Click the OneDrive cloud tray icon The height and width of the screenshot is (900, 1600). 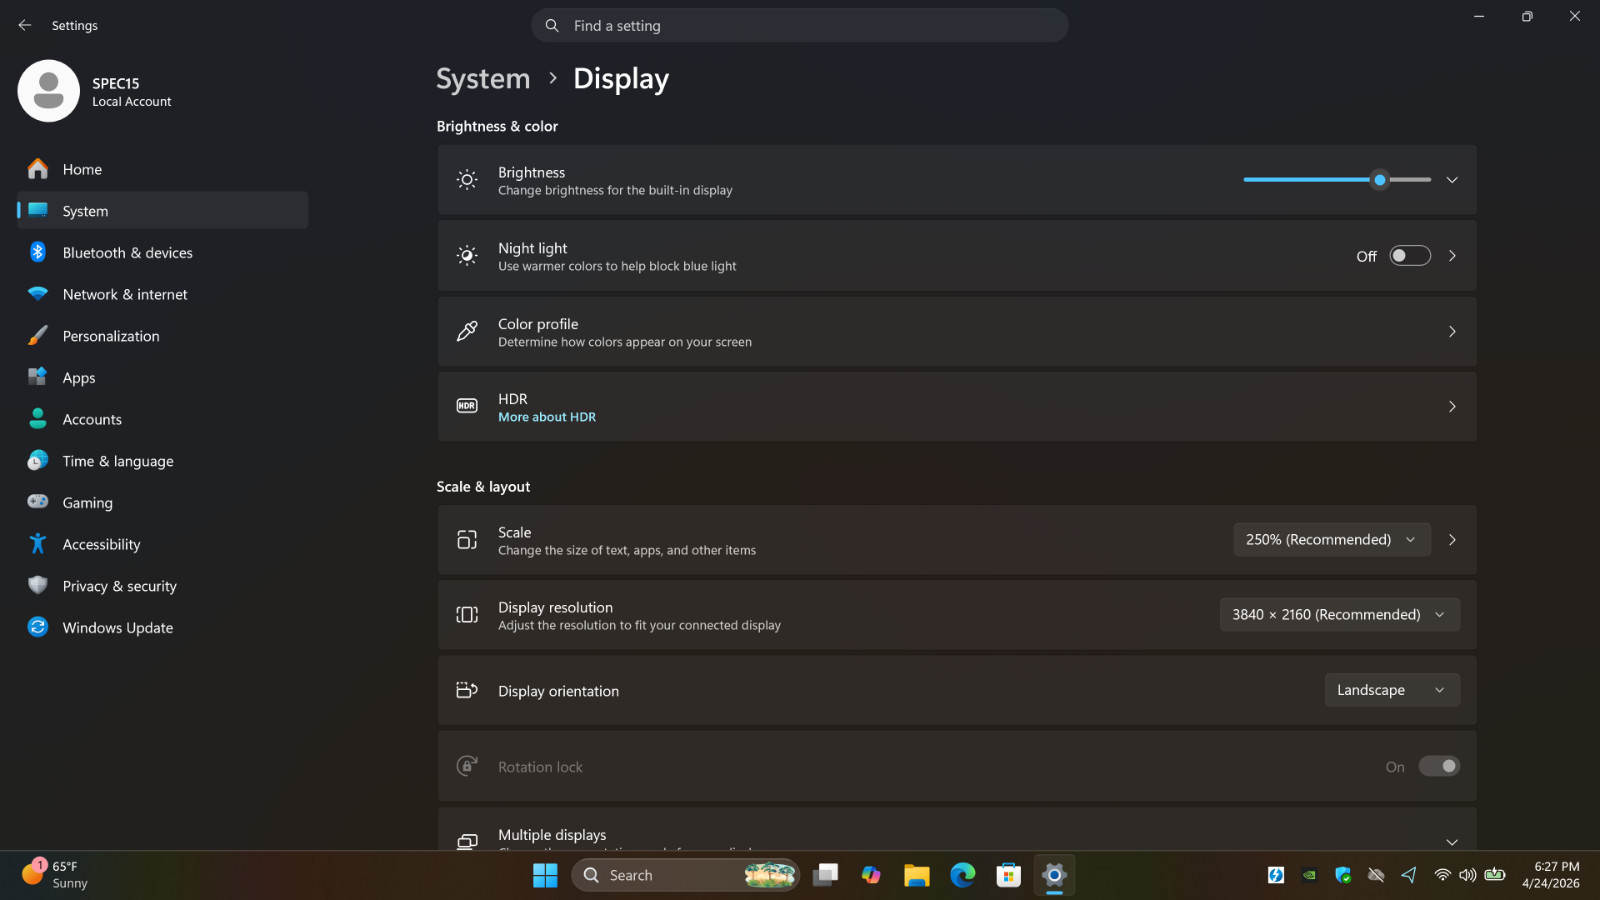[1376, 875]
